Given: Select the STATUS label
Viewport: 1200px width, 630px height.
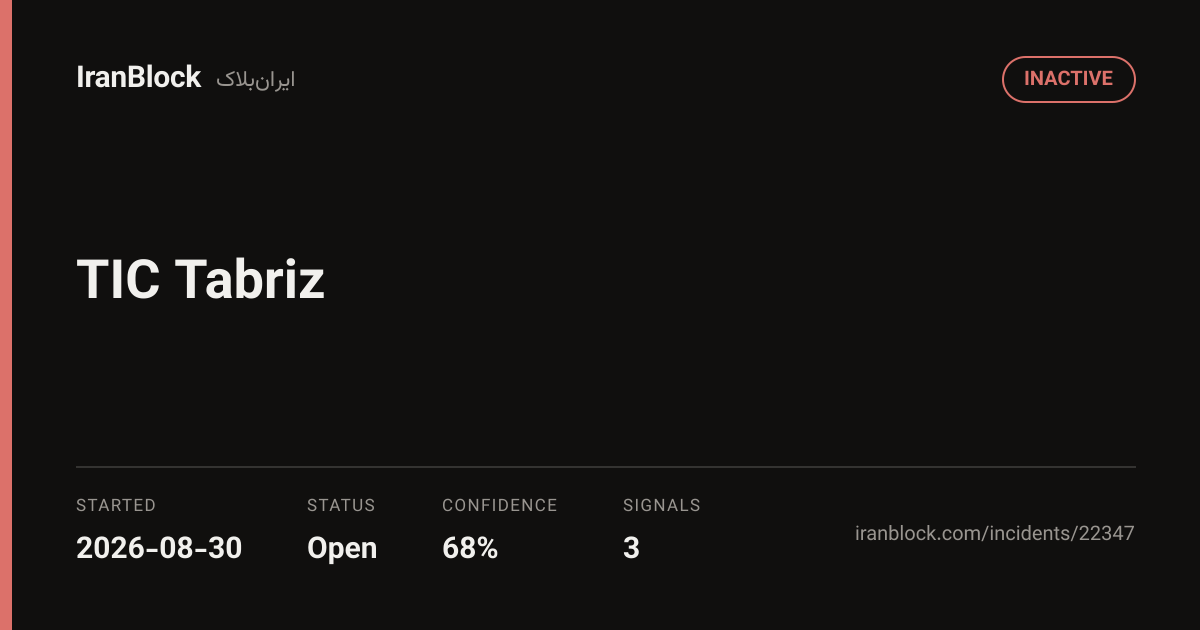Looking at the screenshot, I should 341,505.
